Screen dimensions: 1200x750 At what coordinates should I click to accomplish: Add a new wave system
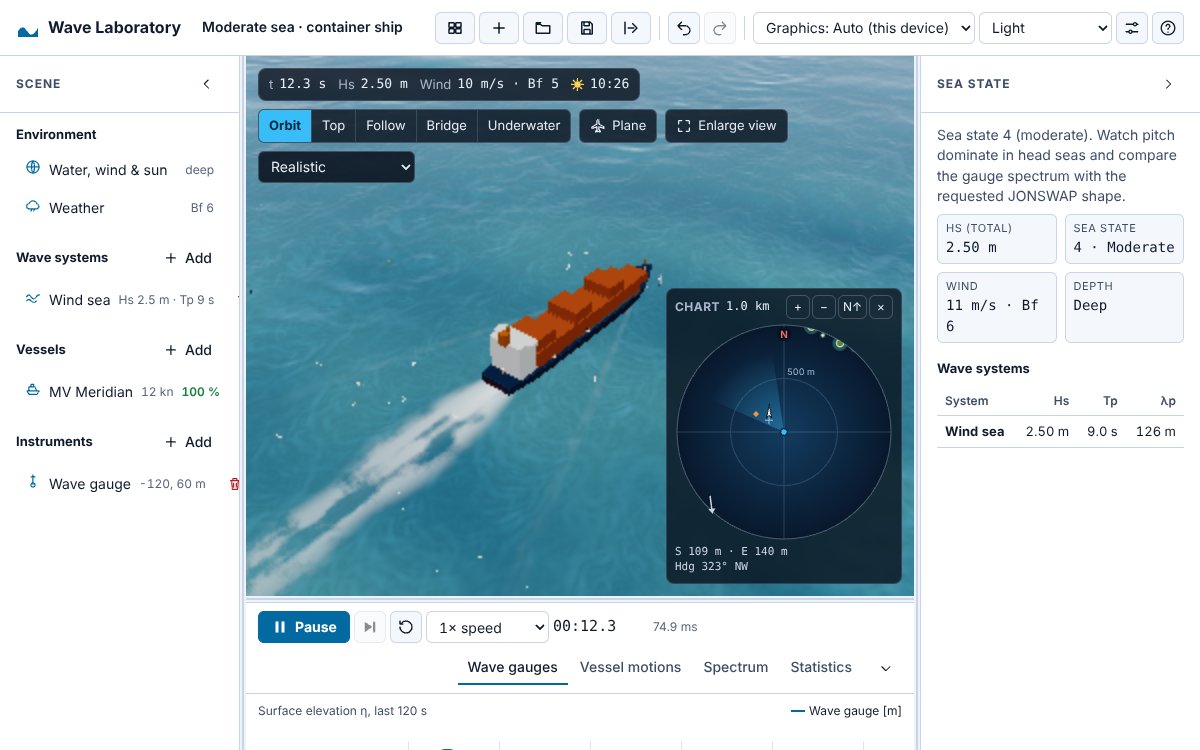coord(188,258)
